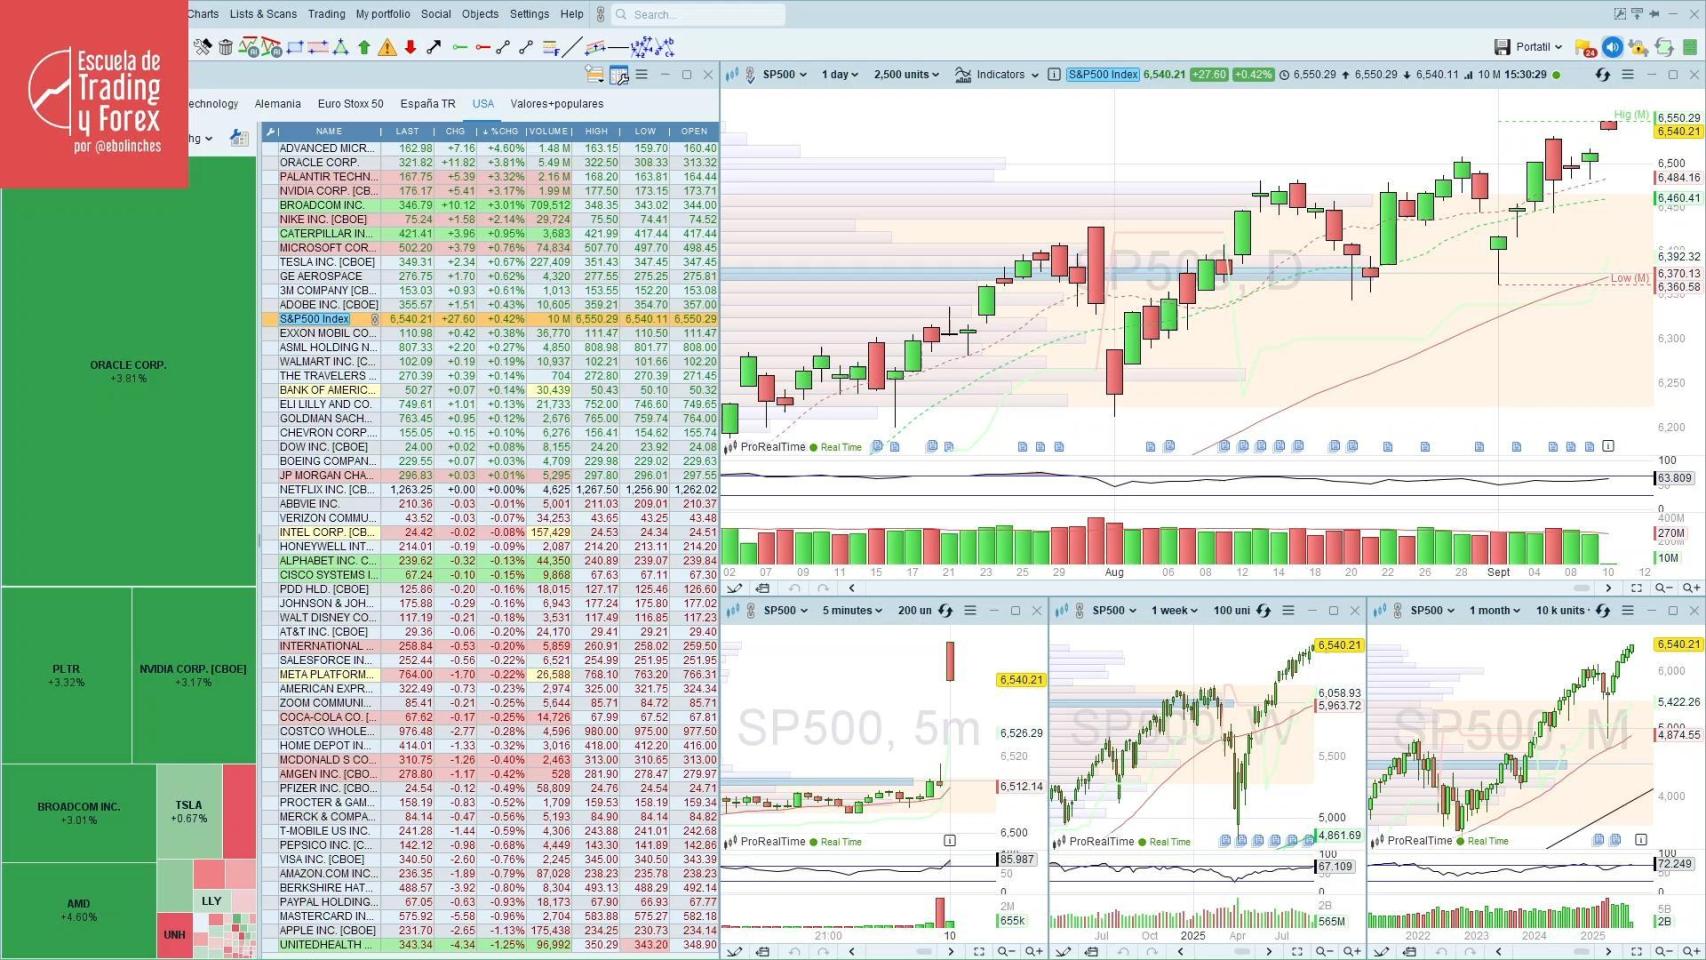Toggle Real Time mode on the SP500 chart
Viewport: 1706px width, 960px height.
coord(836,447)
